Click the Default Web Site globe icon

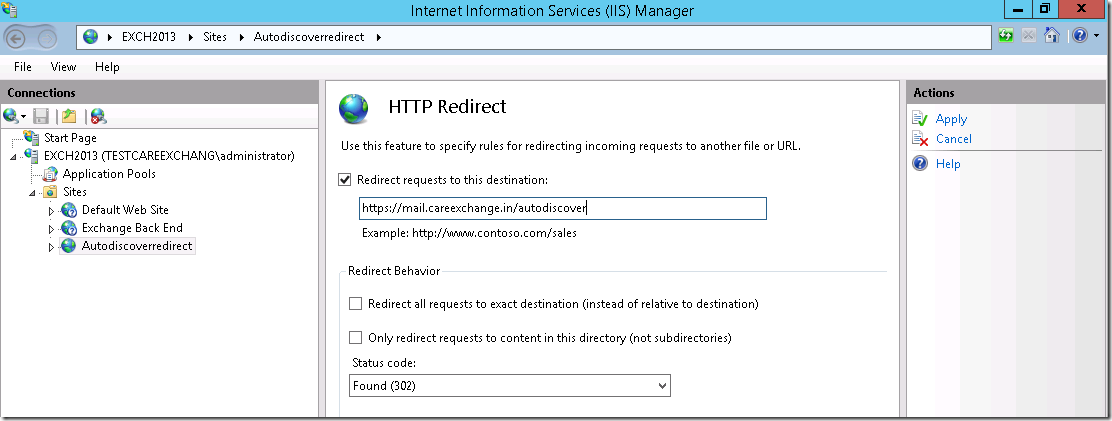(x=69, y=210)
